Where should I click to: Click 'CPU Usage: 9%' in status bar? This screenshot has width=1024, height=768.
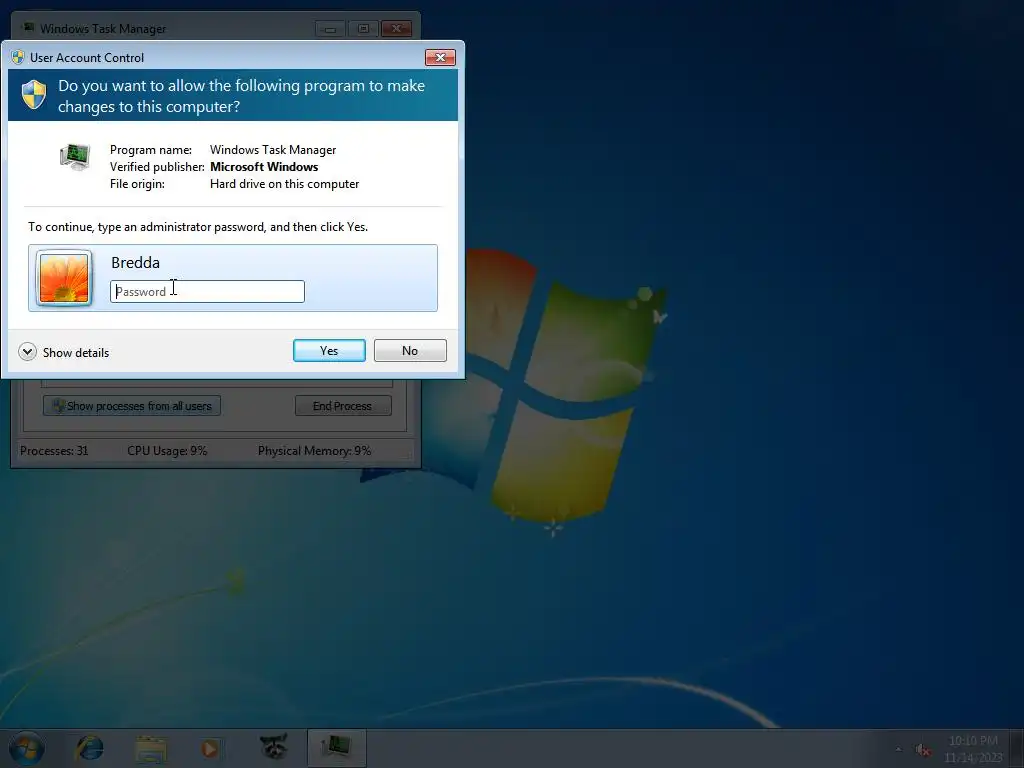pyautogui.click(x=167, y=451)
